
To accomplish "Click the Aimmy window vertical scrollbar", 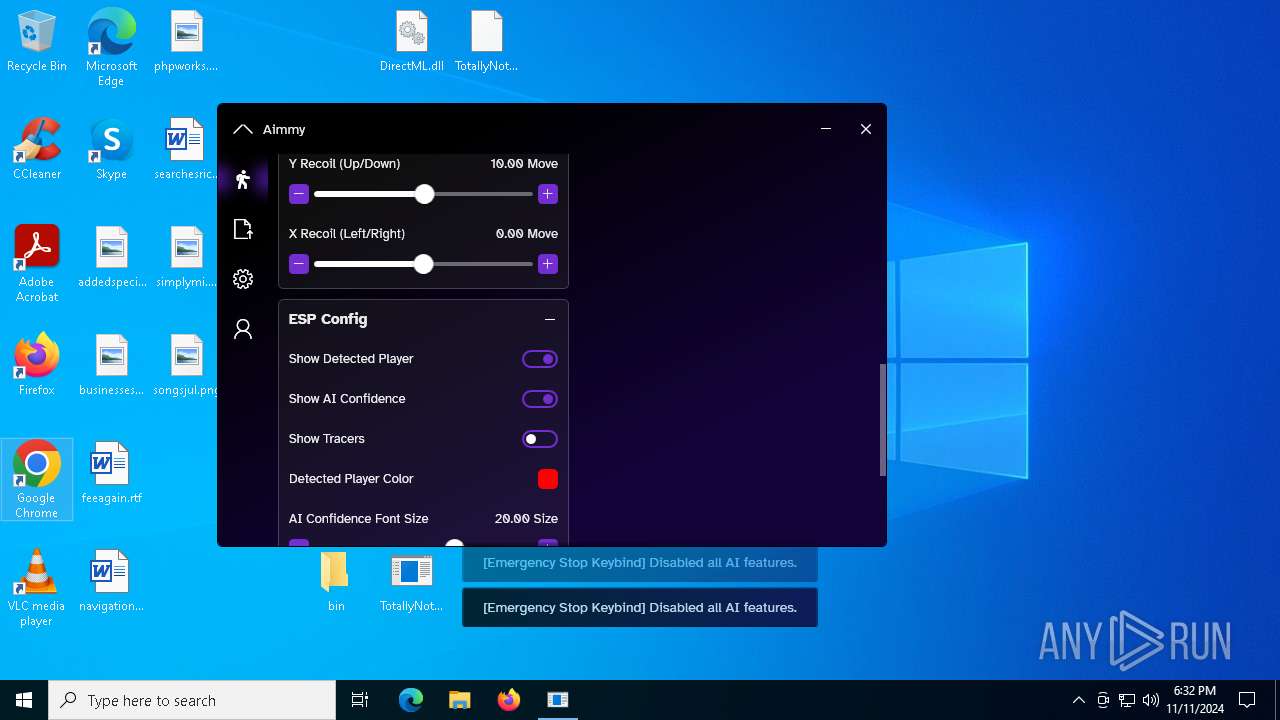I will 882,420.
